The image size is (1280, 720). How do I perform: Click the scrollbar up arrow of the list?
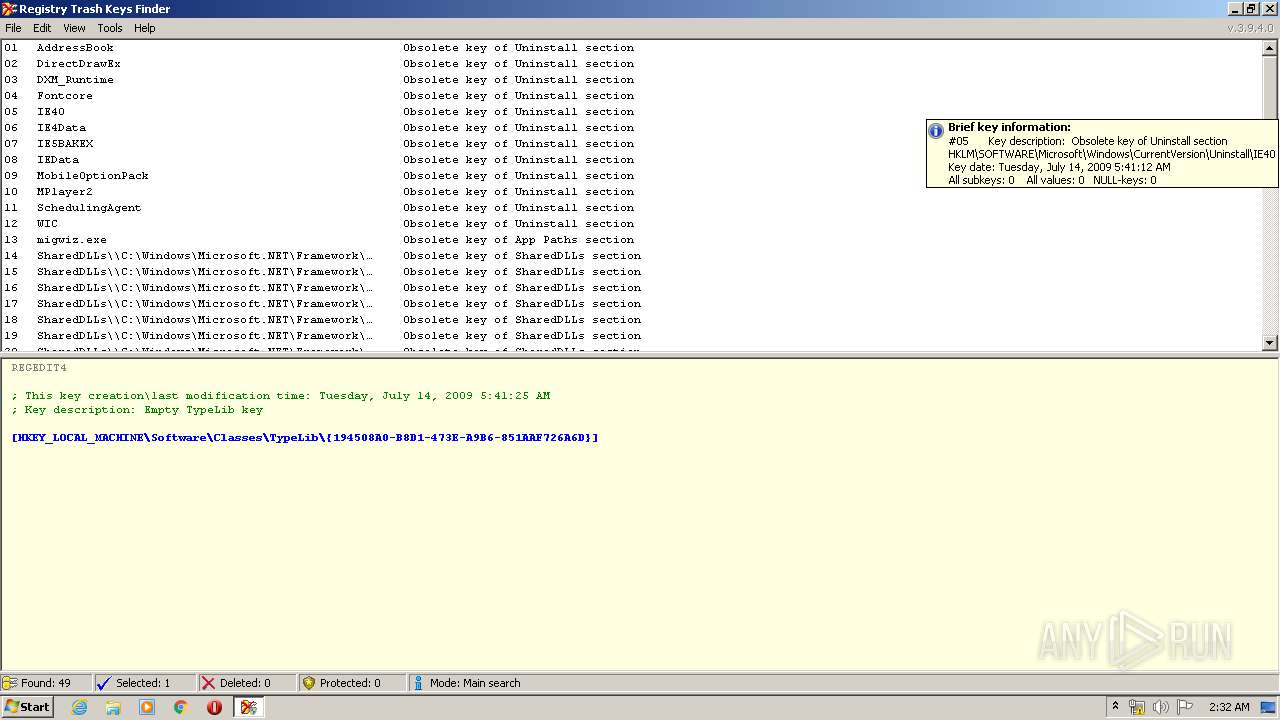coord(1270,47)
